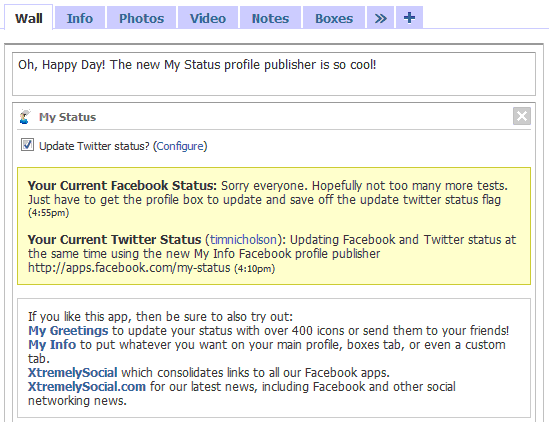Screen dimensions: 549x422
Task: Click 'Your Current Facebook Status:' label
Action: click(123, 186)
